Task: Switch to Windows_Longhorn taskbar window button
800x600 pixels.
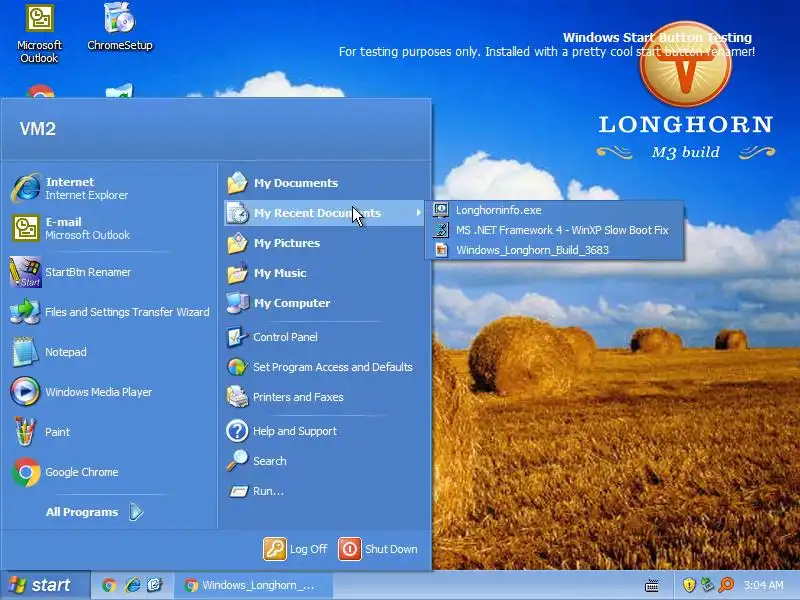Action: coord(254,585)
